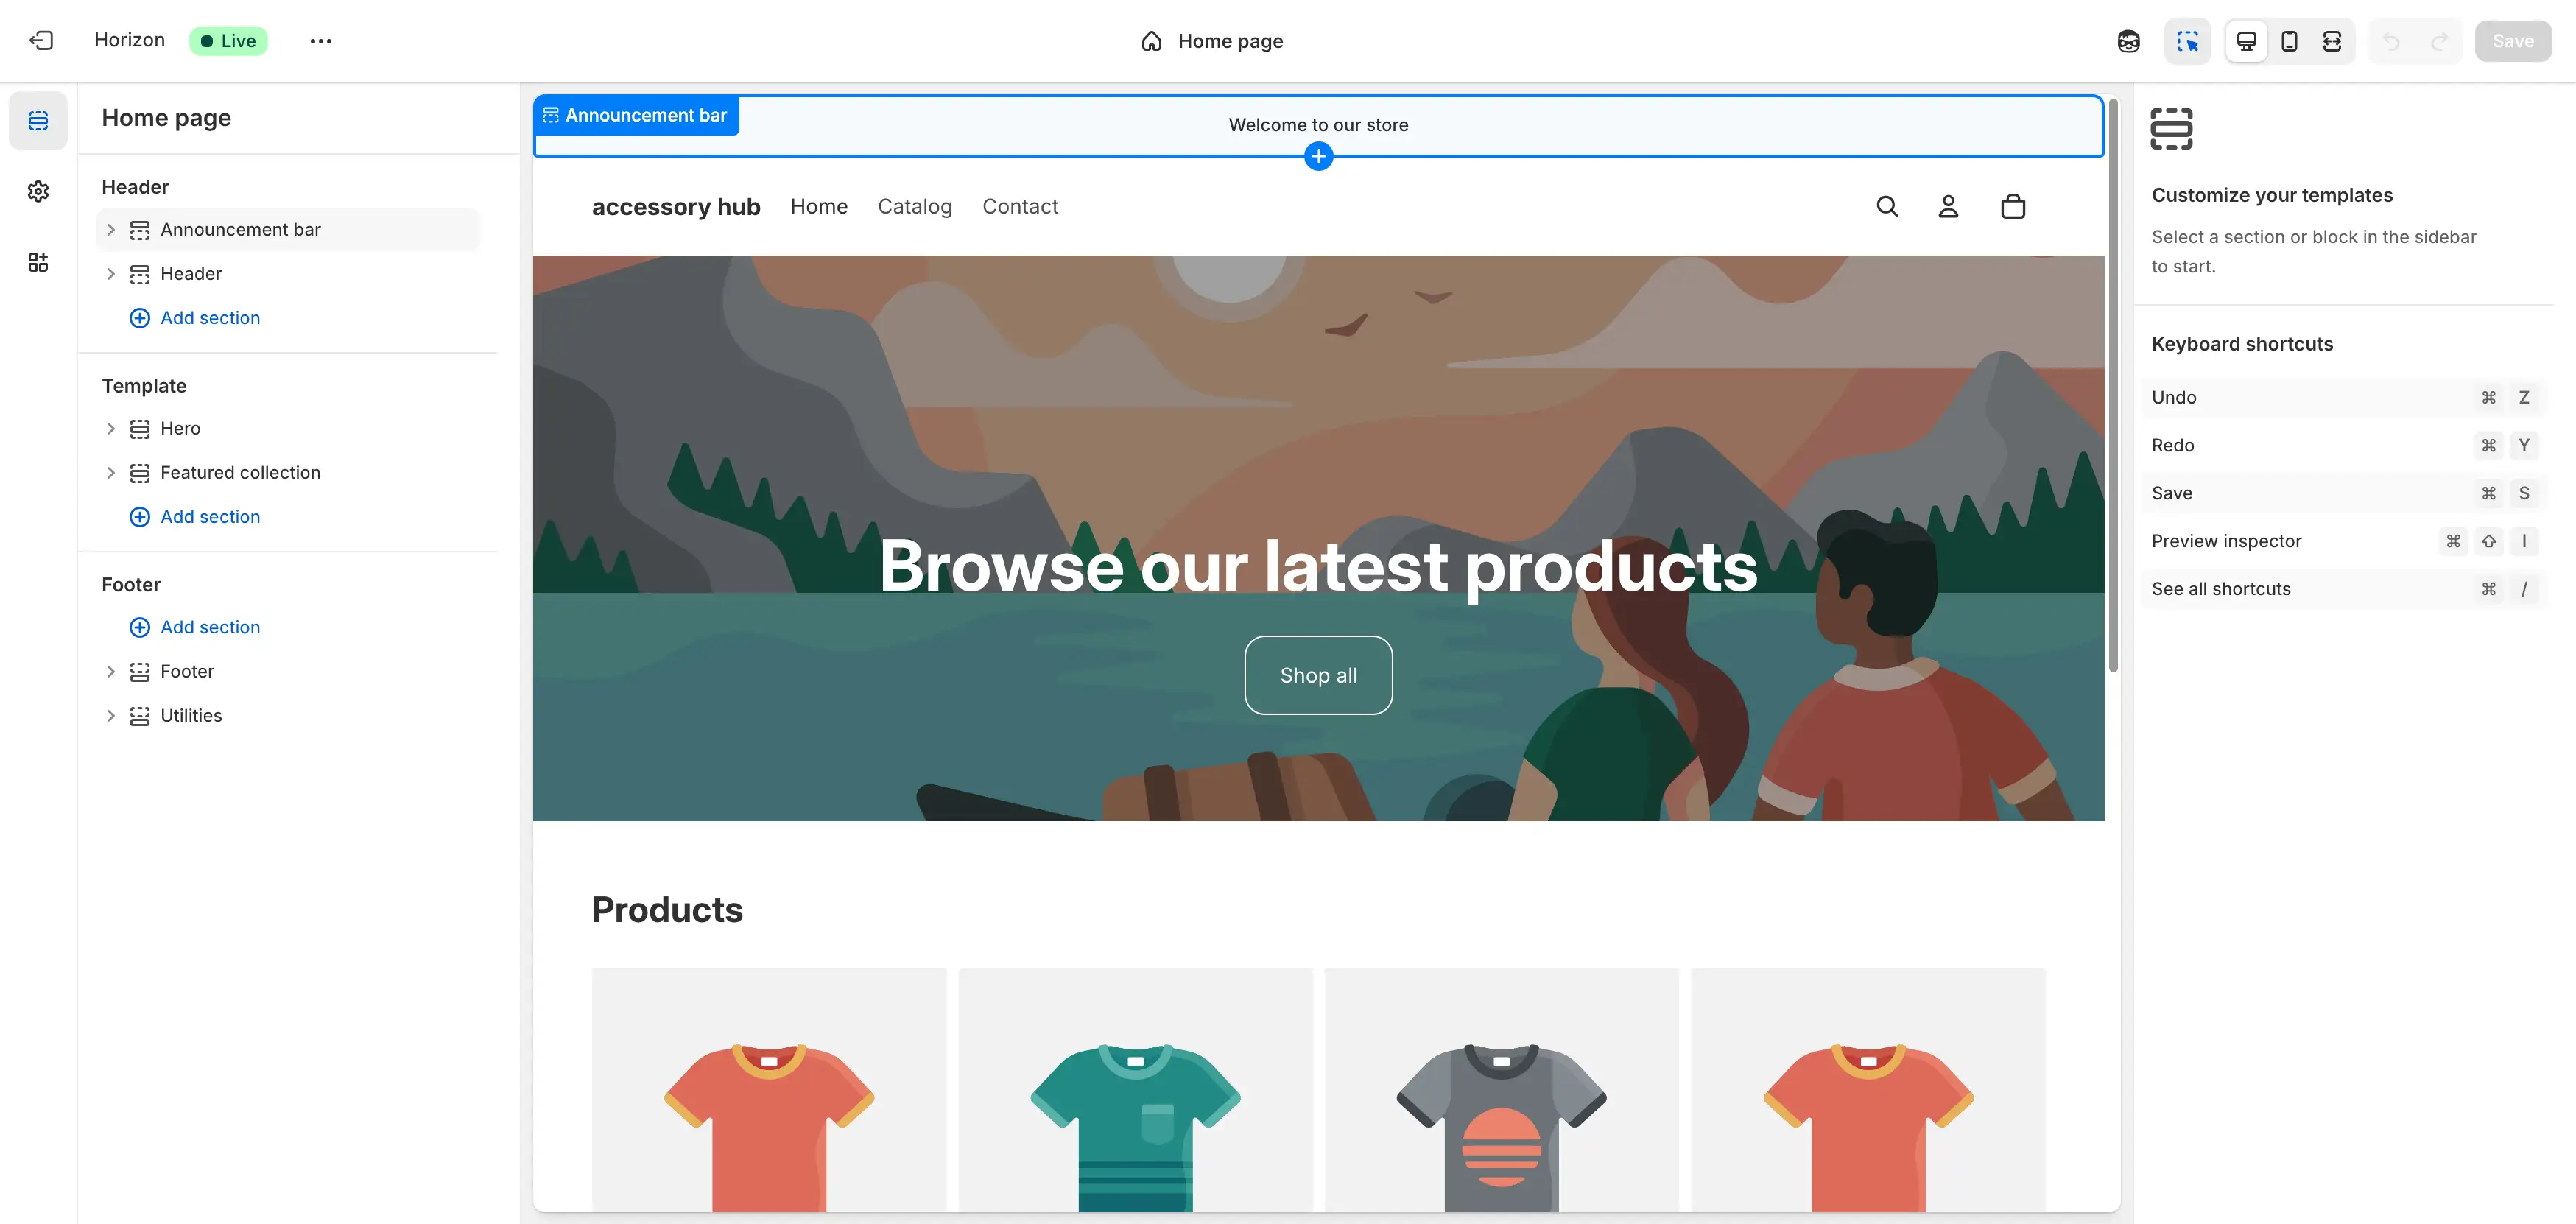Open search in the store preview header
The width and height of the screenshot is (2576, 1224).
point(1886,206)
